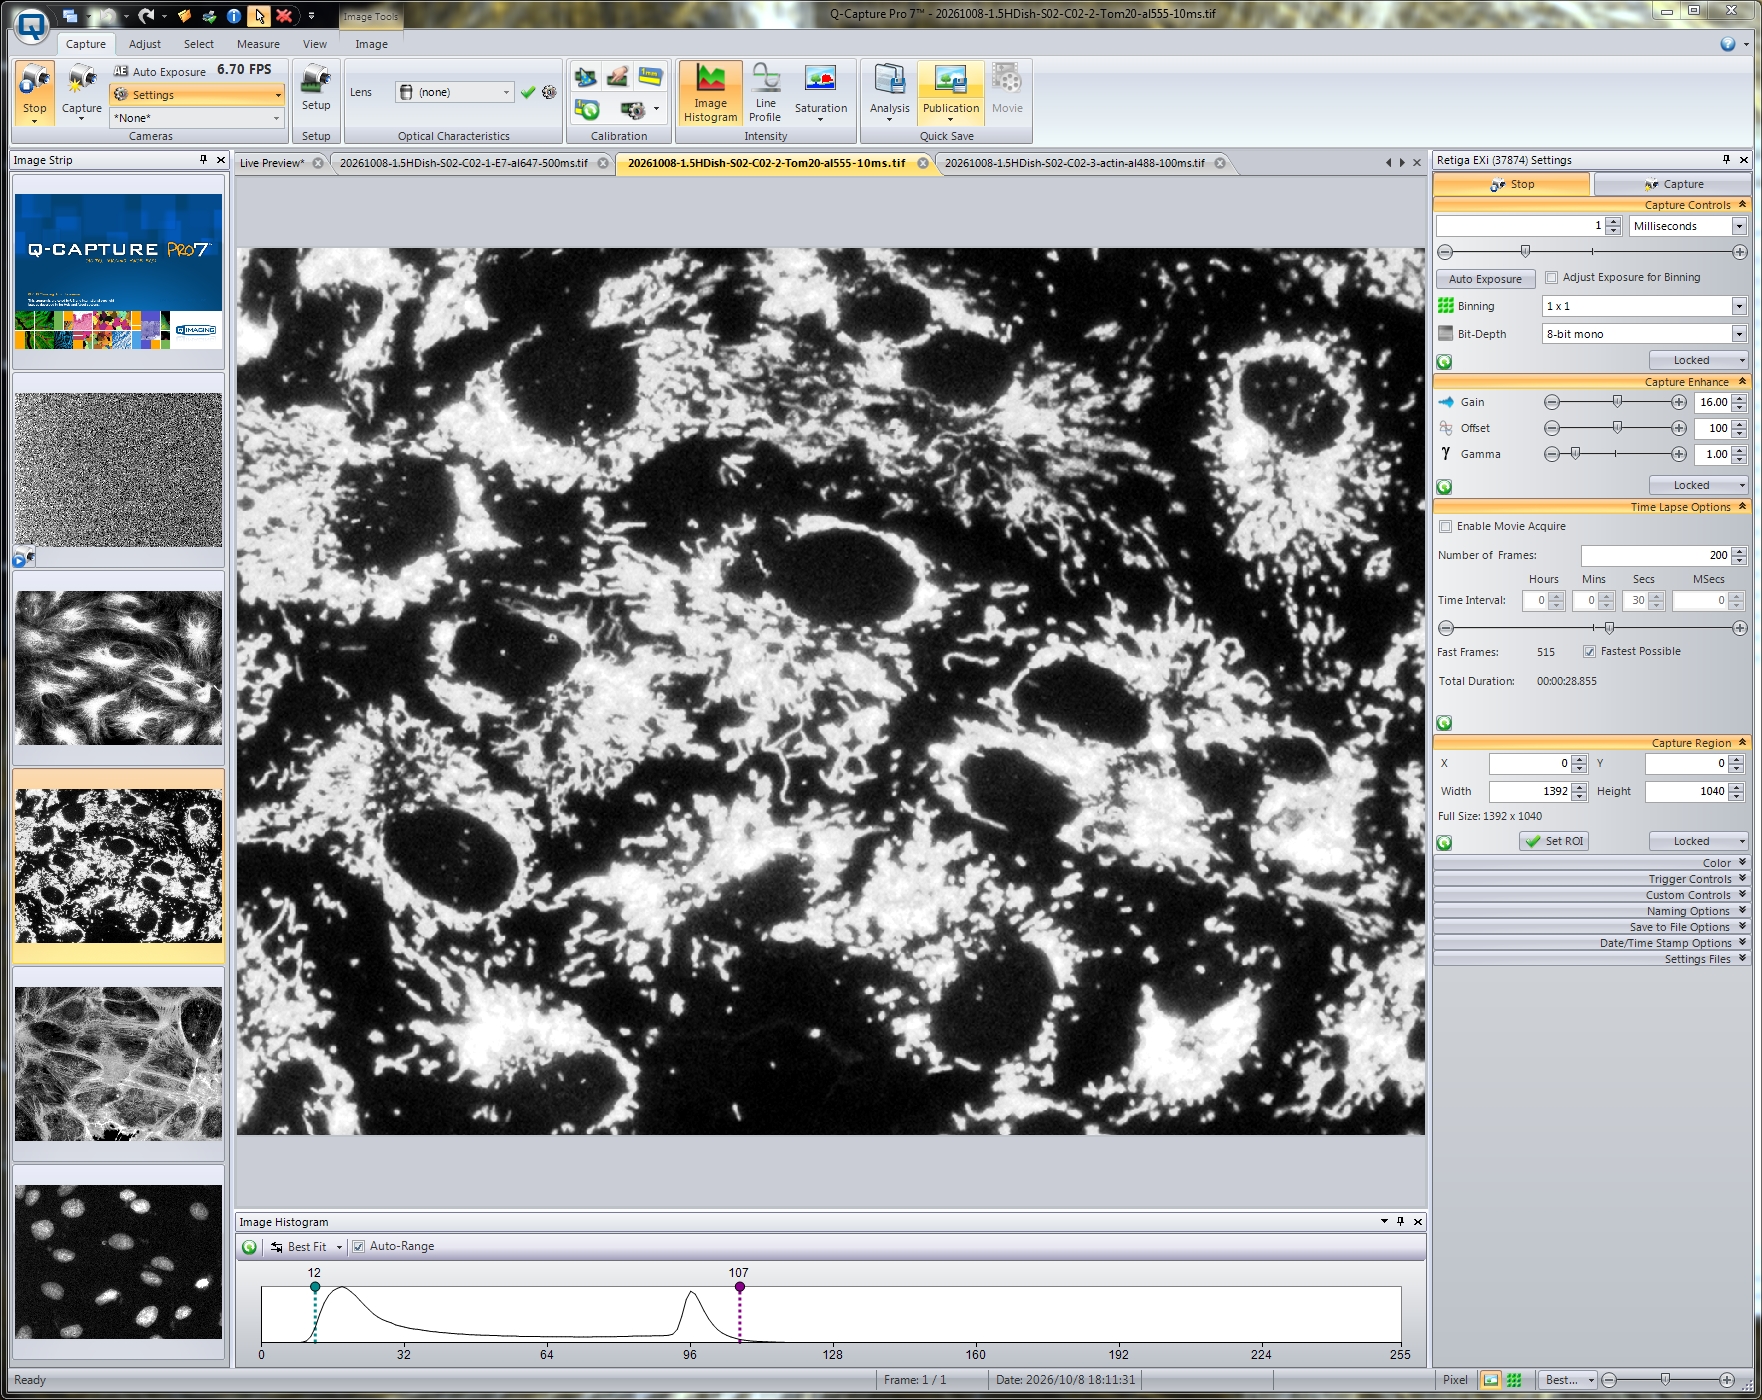Open the Lens (none) dropdown
Viewport: 1762px width, 1400px height.
(506, 92)
